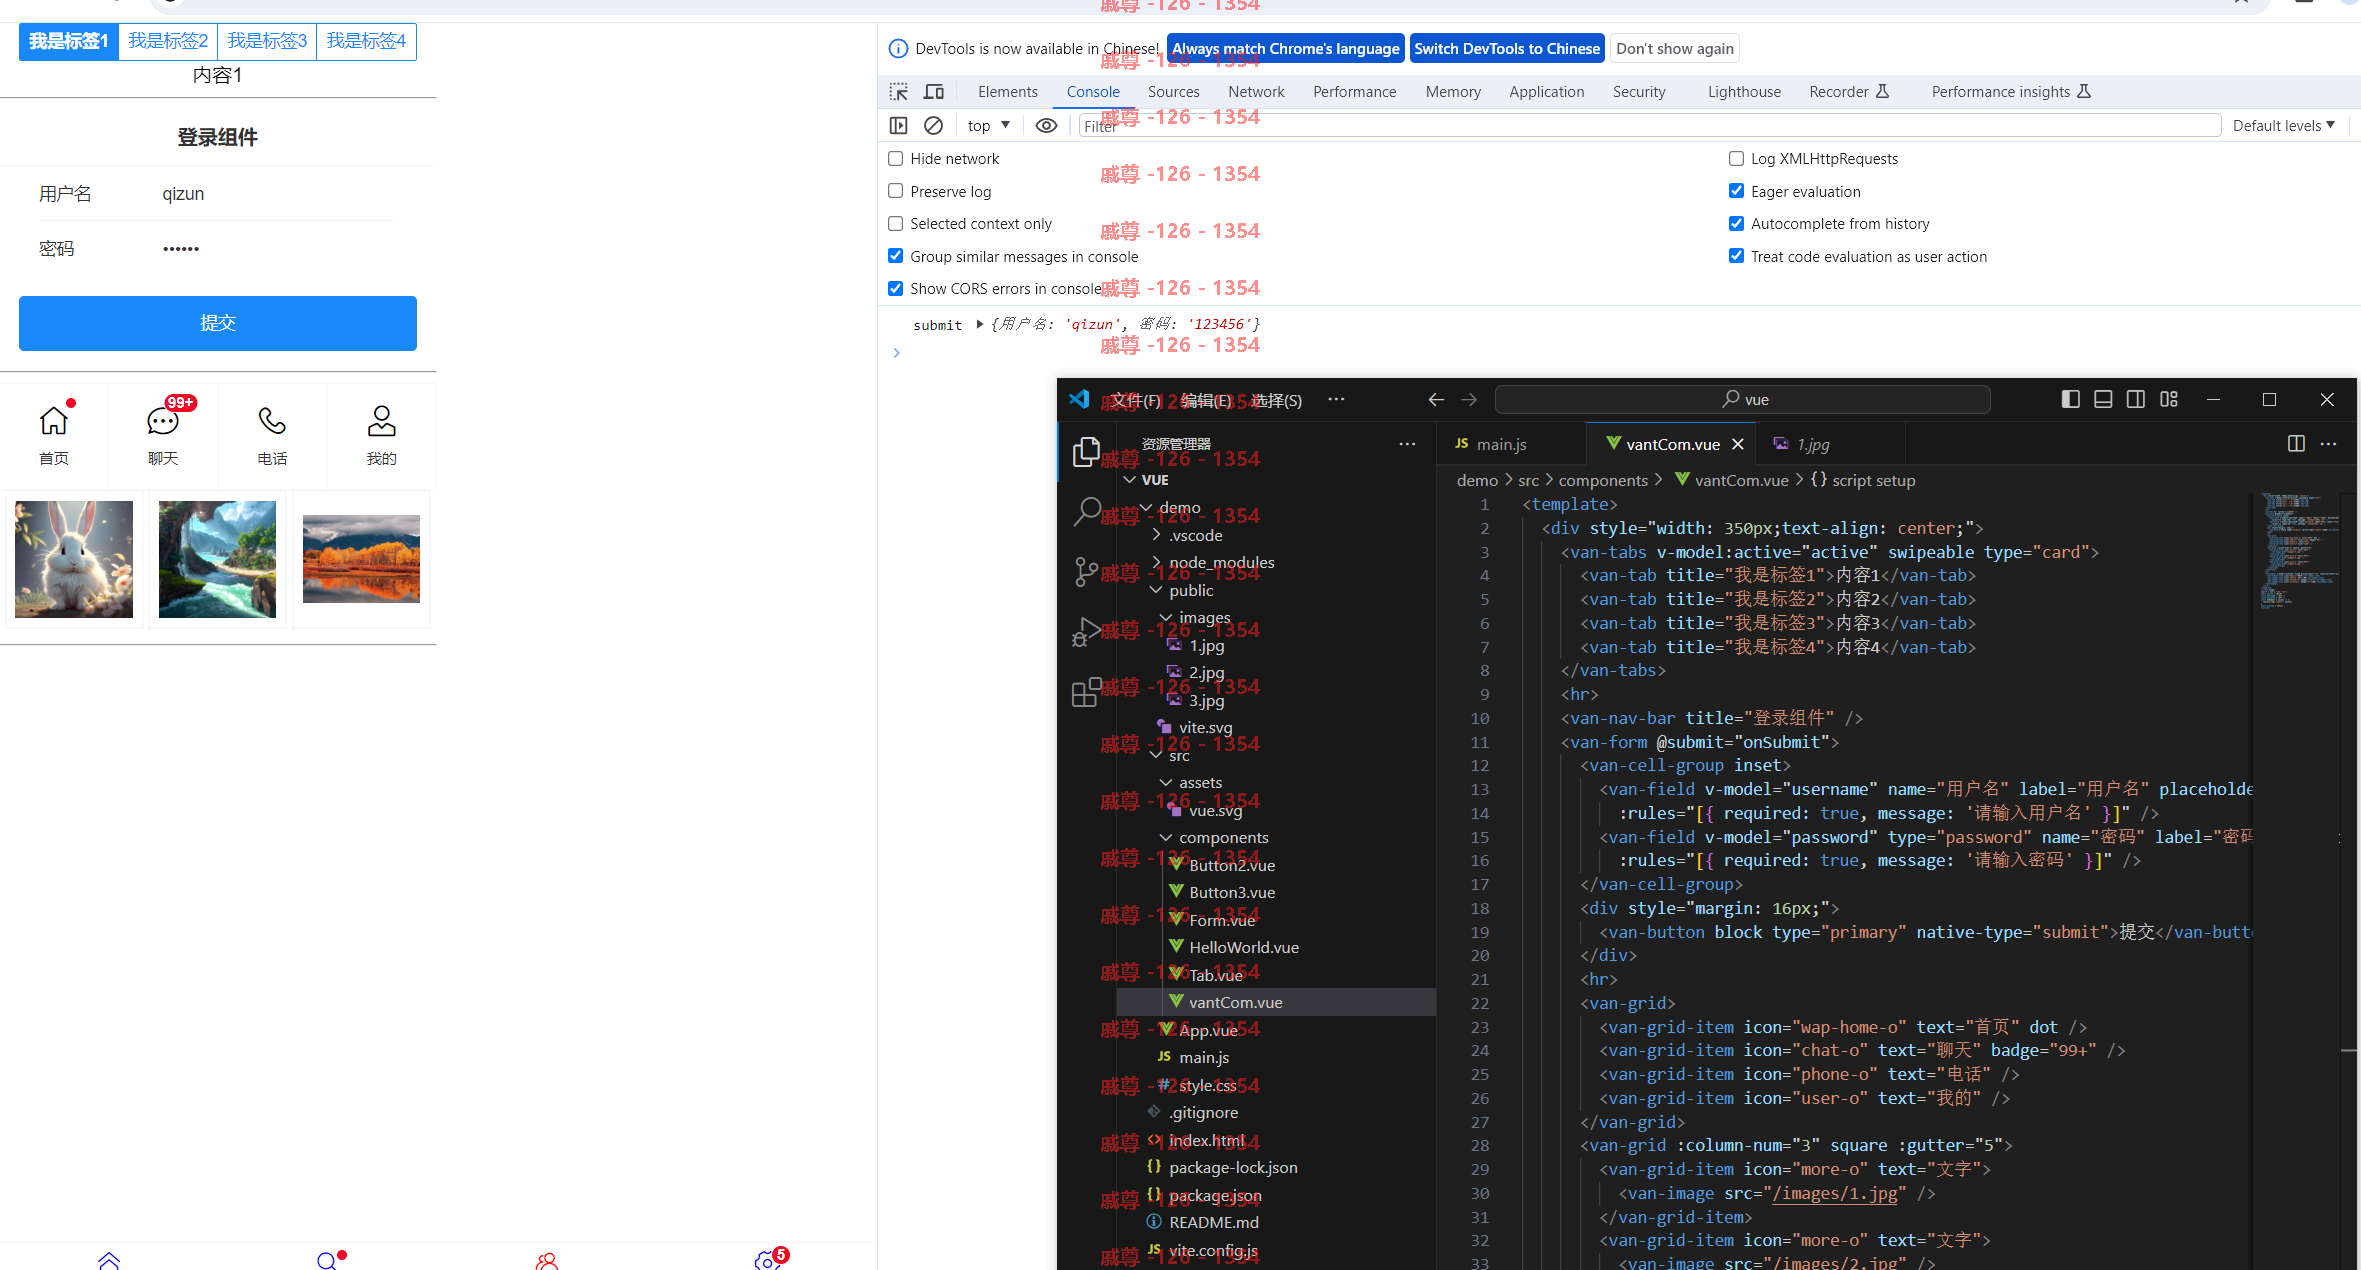Go back with the VS Code navigation arrow
Viewport: 2361px width, 1270px height.
tap(1436, 399)
